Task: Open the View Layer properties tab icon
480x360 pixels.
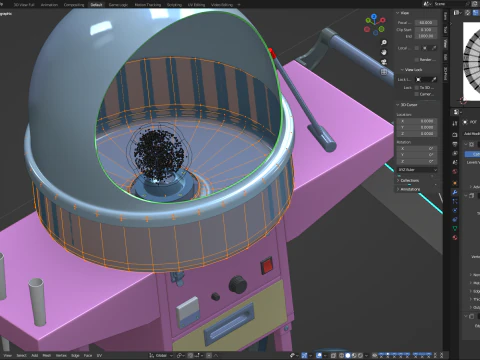Action: pyautogui.click(x=455, y=153)
